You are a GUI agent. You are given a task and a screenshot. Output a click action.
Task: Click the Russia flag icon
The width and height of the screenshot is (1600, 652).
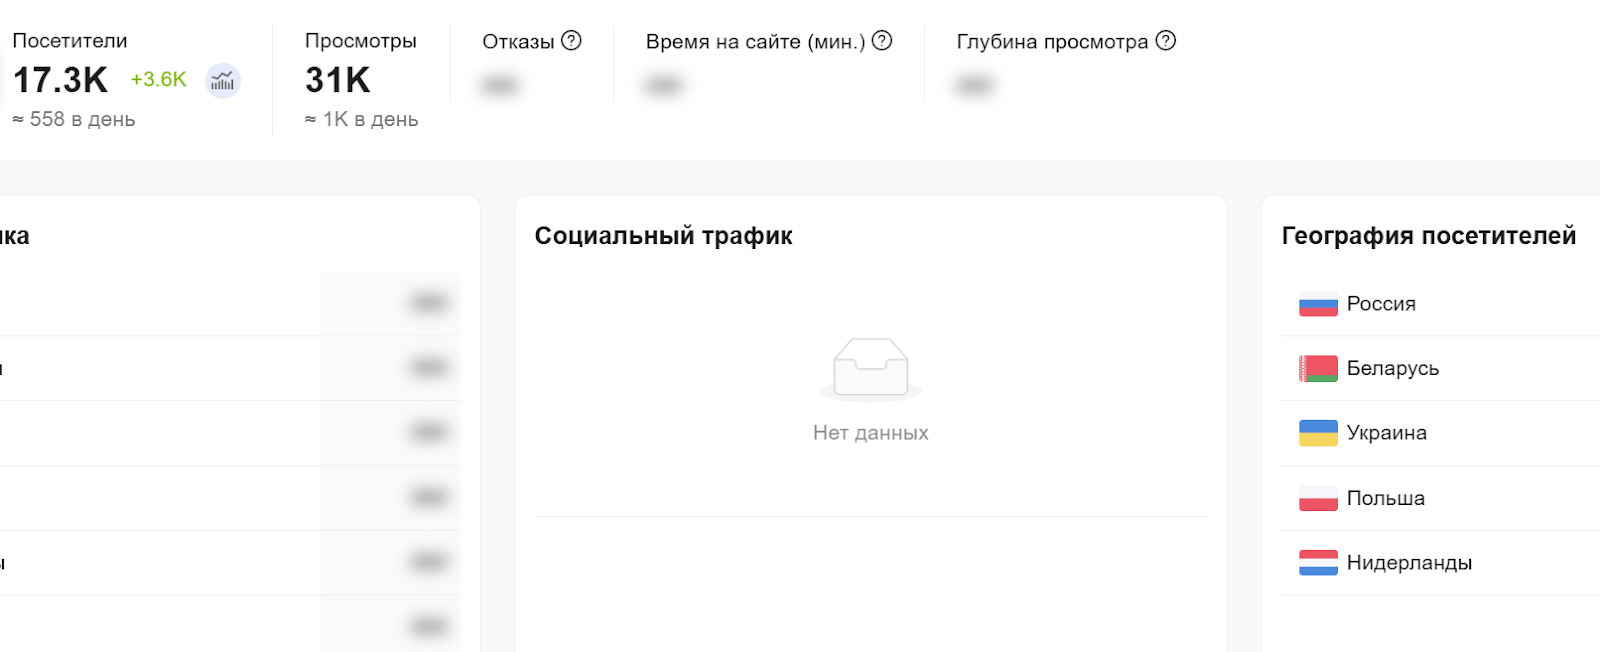tap(1318, 304)
